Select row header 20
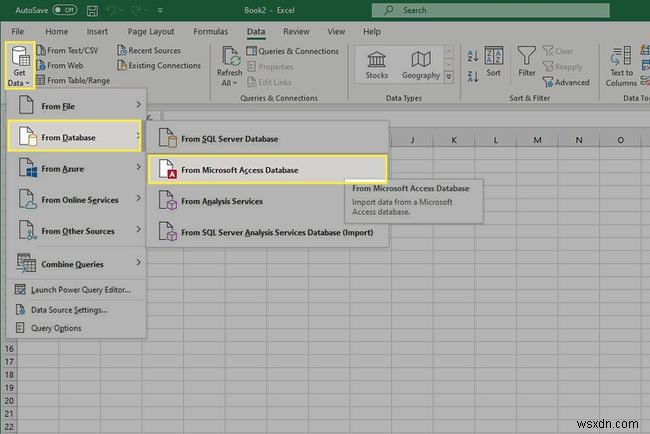 click(x=9, y=401)
